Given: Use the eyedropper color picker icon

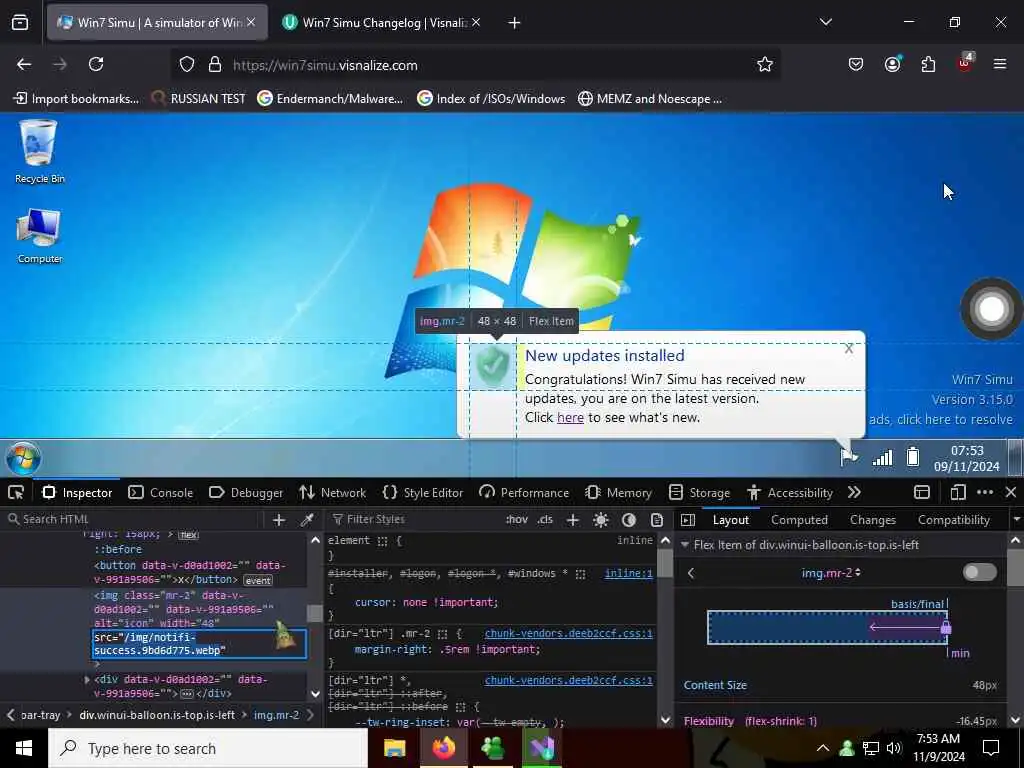Looking at the screenshot, I should 307,519.
